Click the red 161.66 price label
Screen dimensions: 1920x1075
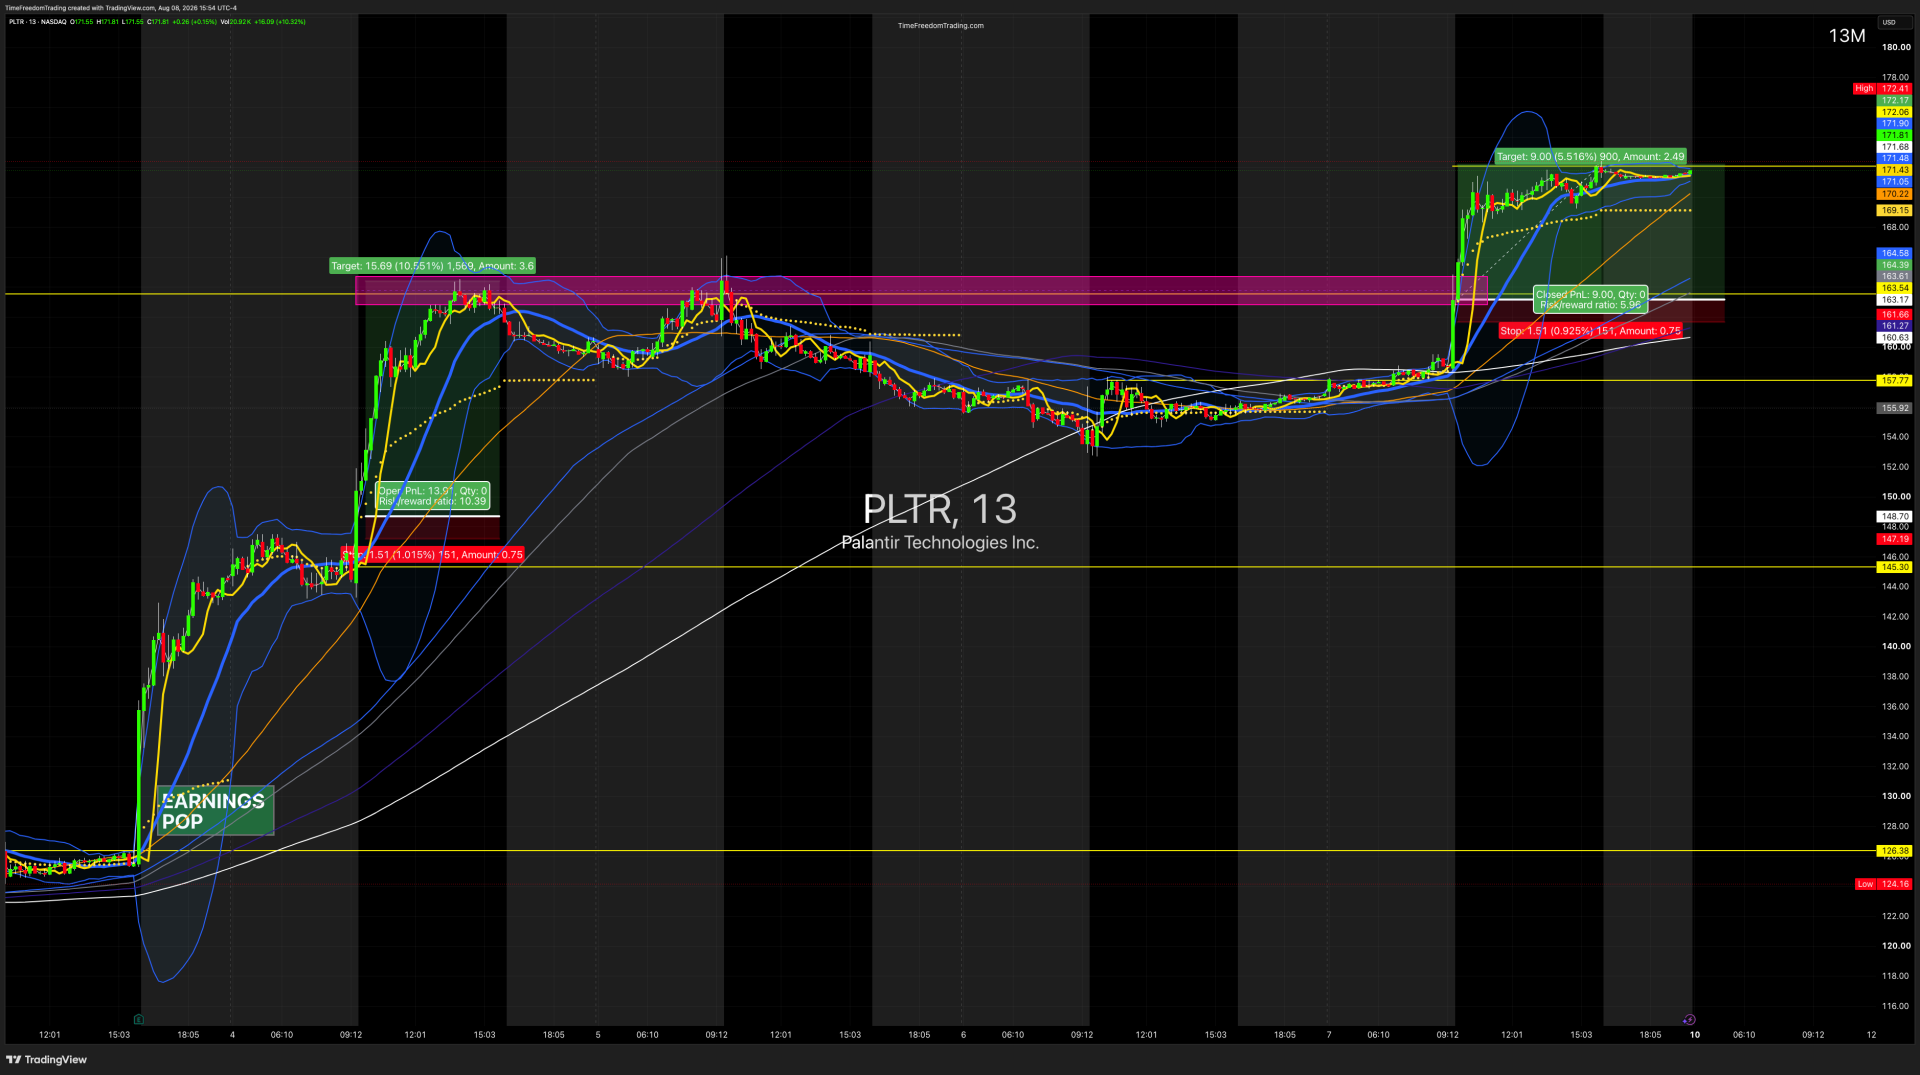(x=1895, y=314)
